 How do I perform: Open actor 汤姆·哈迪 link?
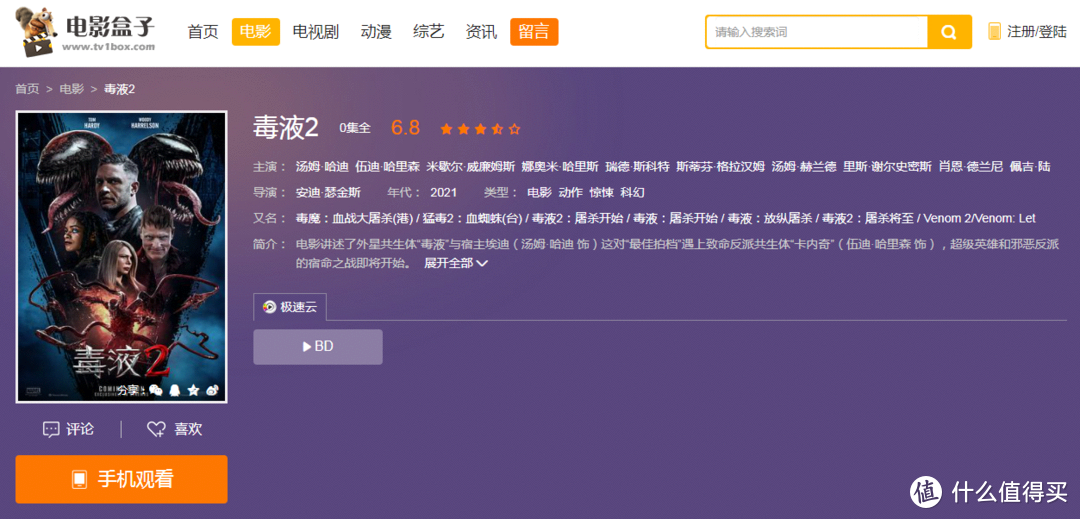(x=322, y=167)
